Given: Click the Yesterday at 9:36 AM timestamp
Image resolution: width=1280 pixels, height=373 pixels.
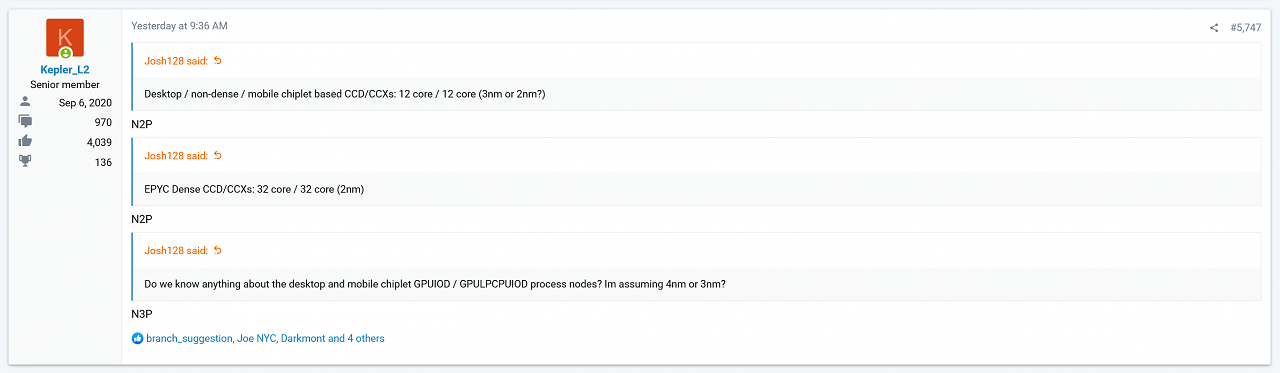Looking at the screenshot, I should click(179, 26).
